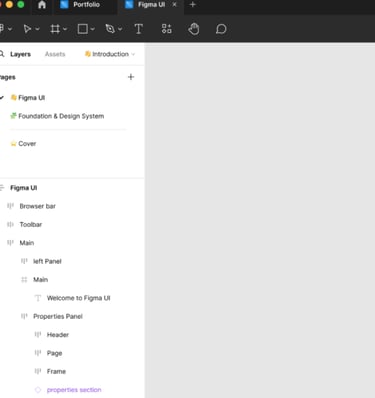Click the green maximize window button

coord(21,4)
